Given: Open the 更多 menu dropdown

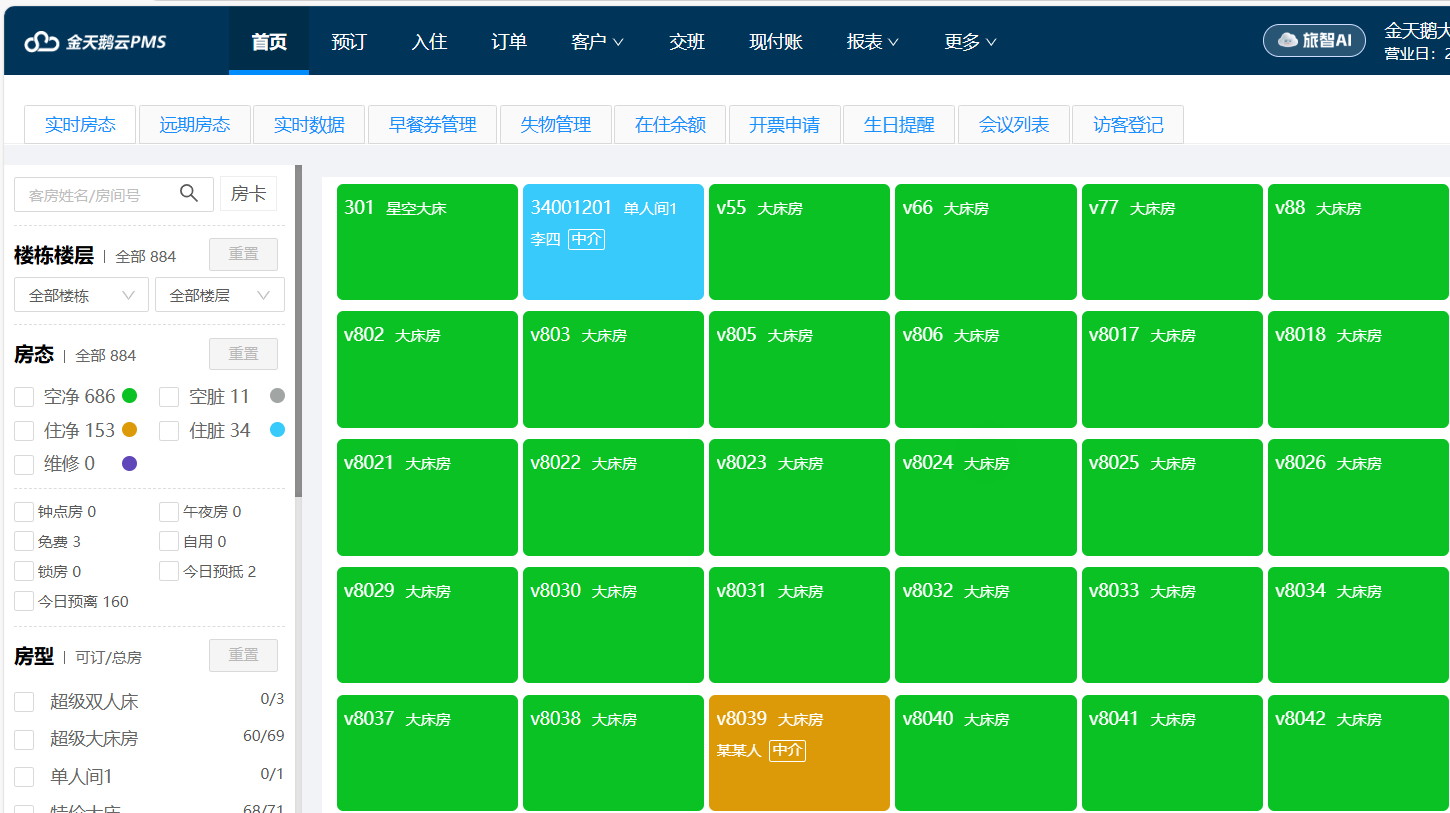Looking at the screenshot, I should (x=968, y=41).
